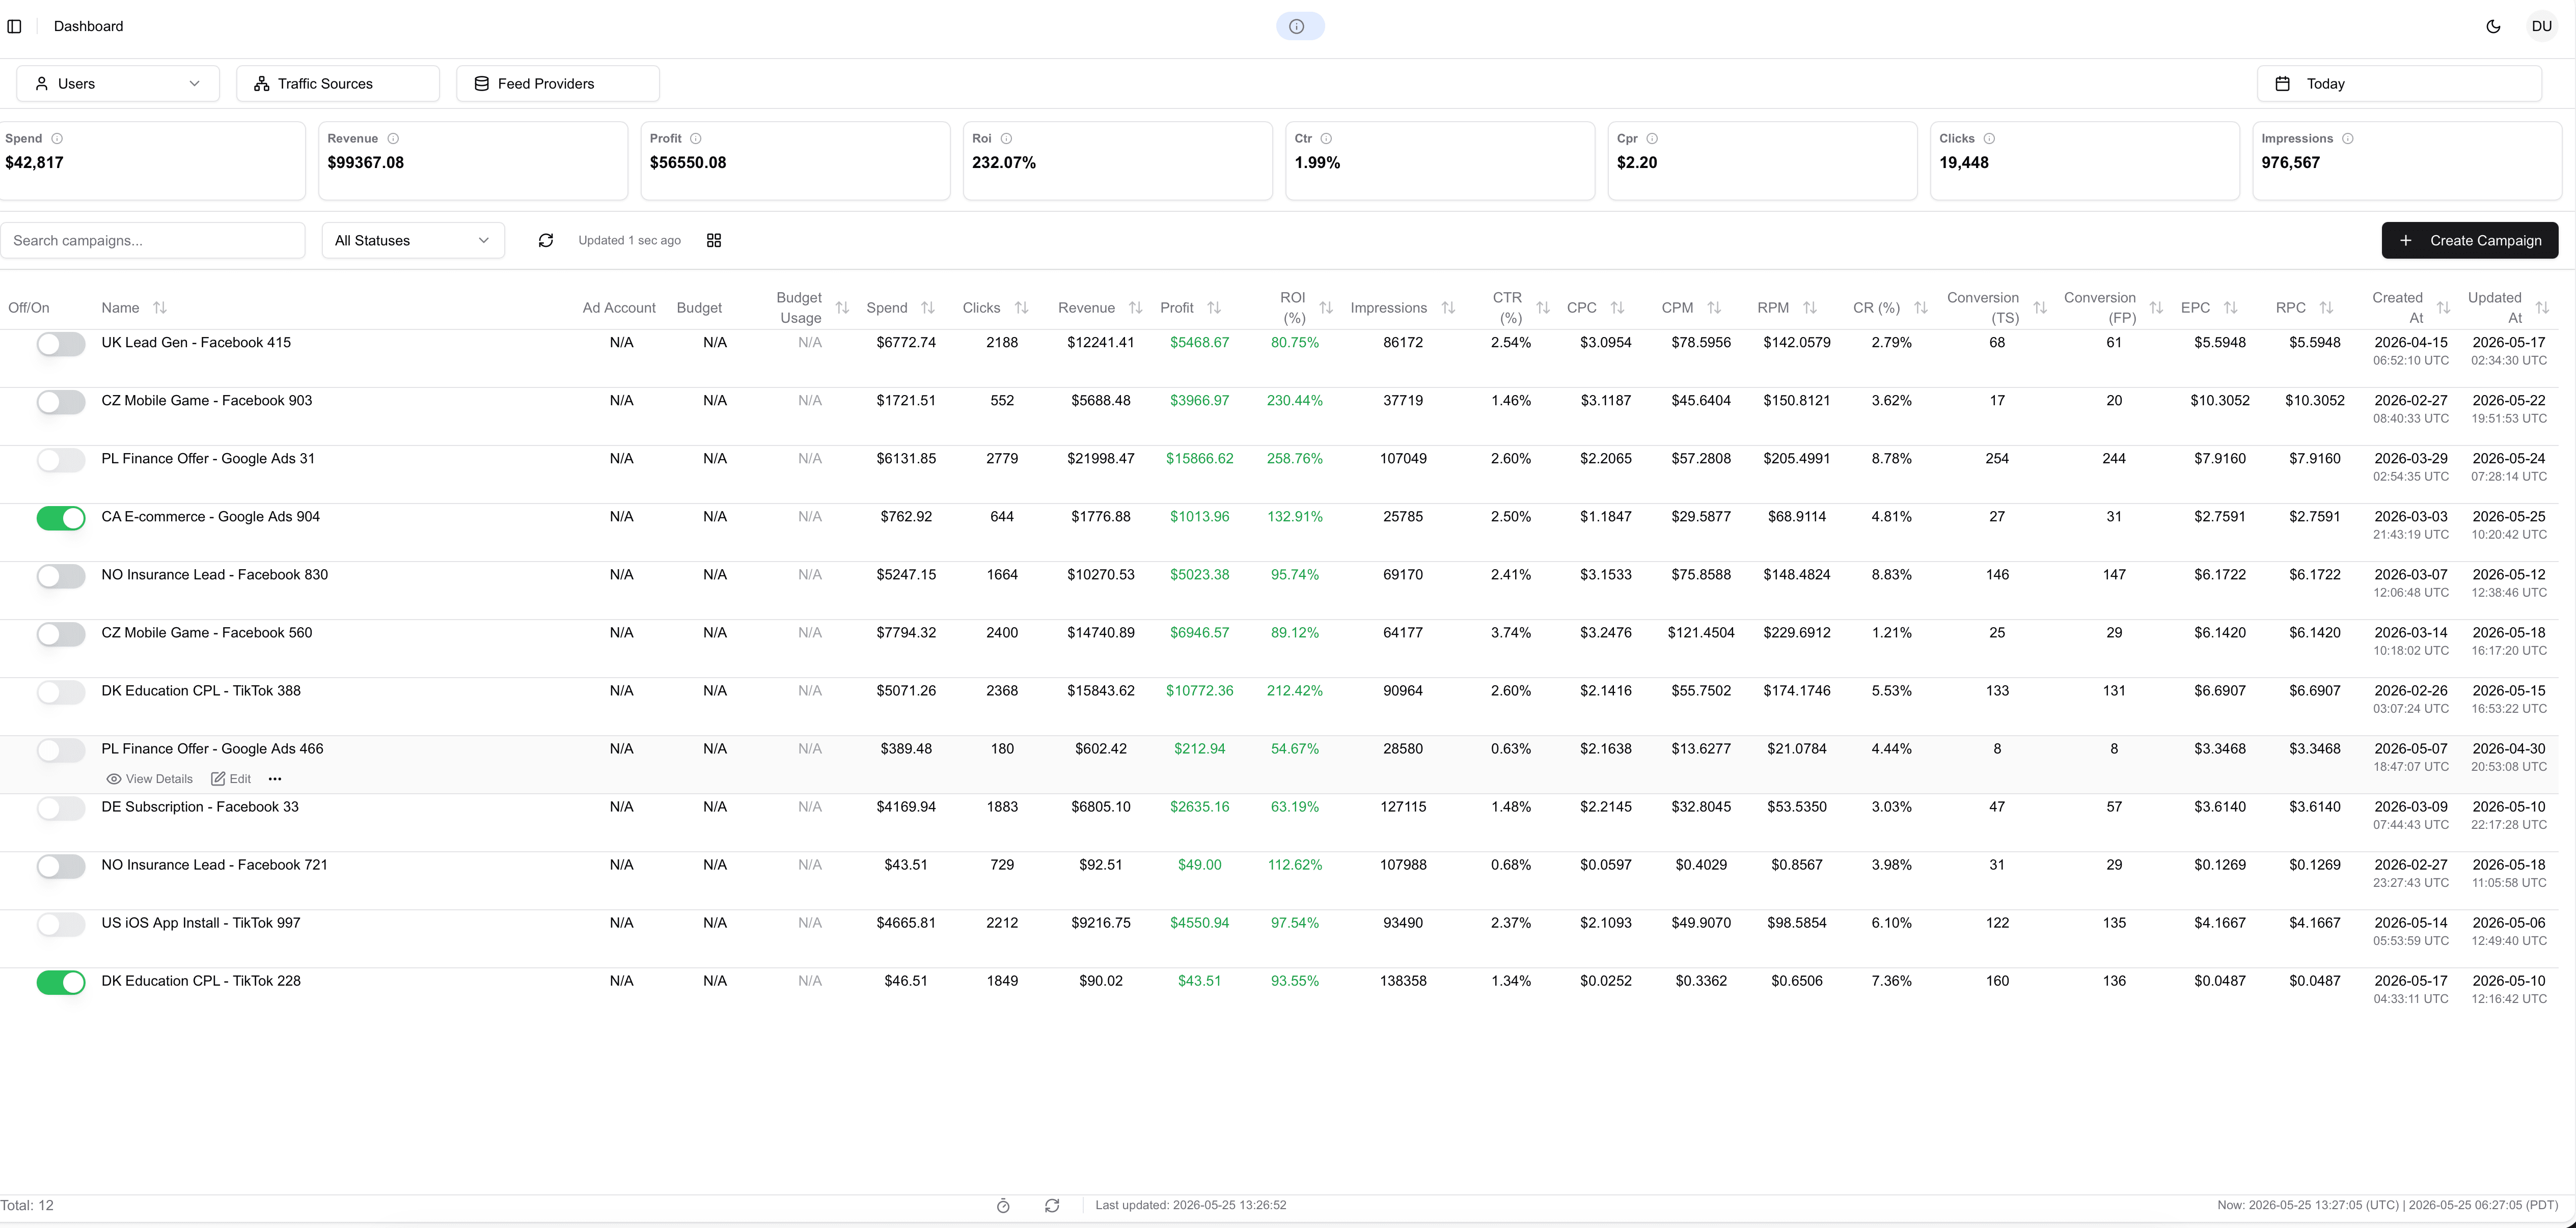Switch to dark mode with moon icon
Viewport: 2576px width, 1228px height.
pyautogui.click(x=2493, y=26)
